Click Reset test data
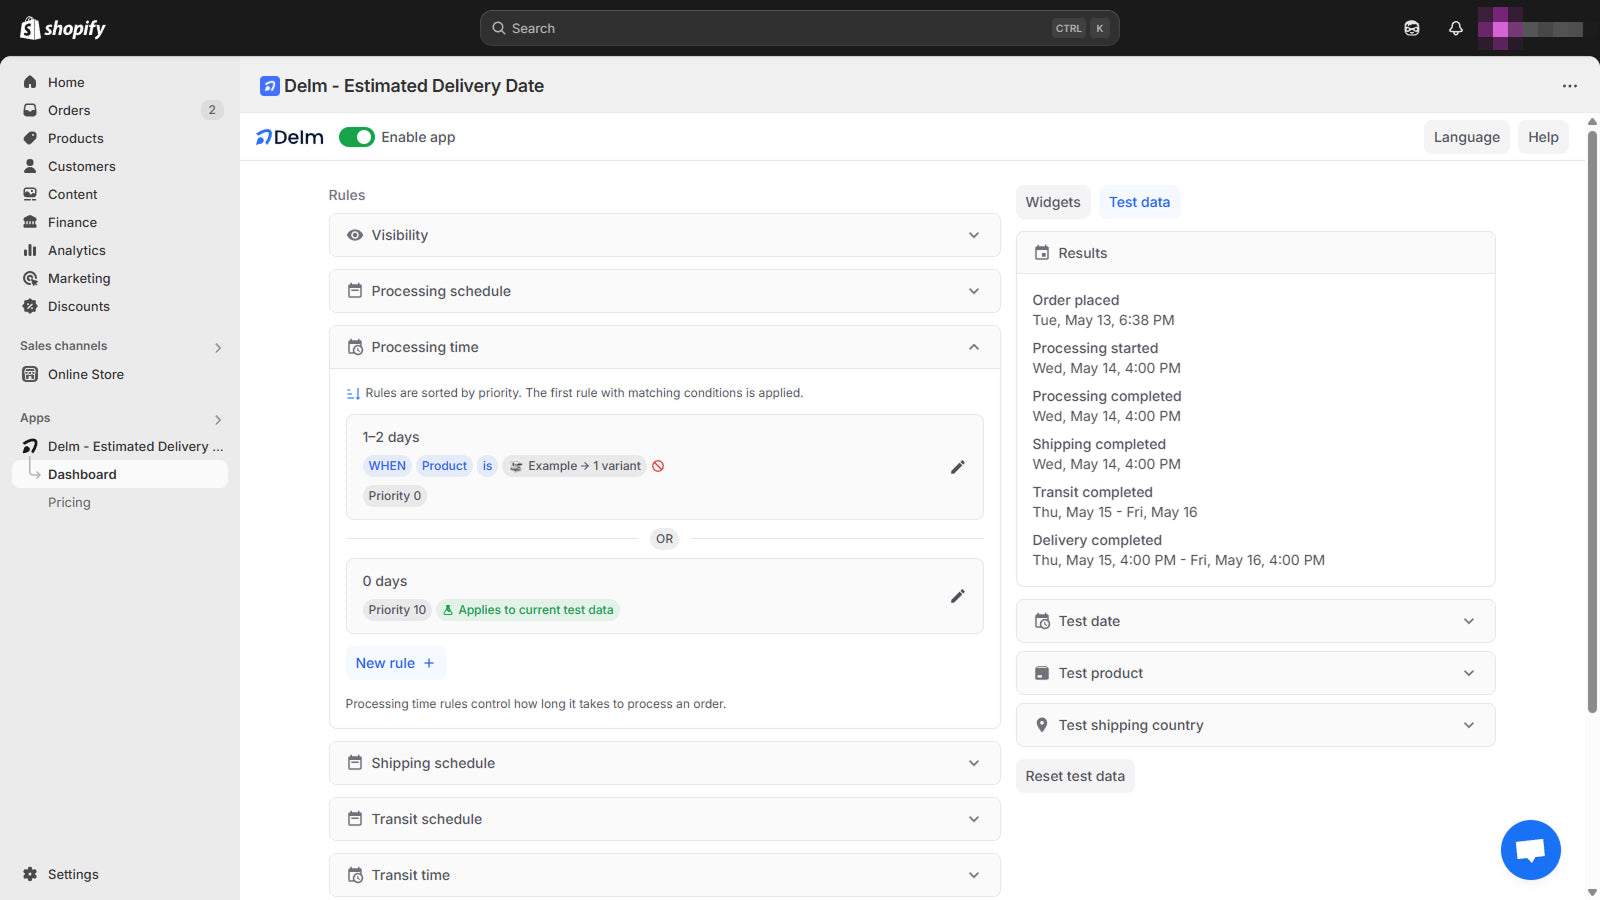This screenshot has height=900, width=1600. point(1075,776)
